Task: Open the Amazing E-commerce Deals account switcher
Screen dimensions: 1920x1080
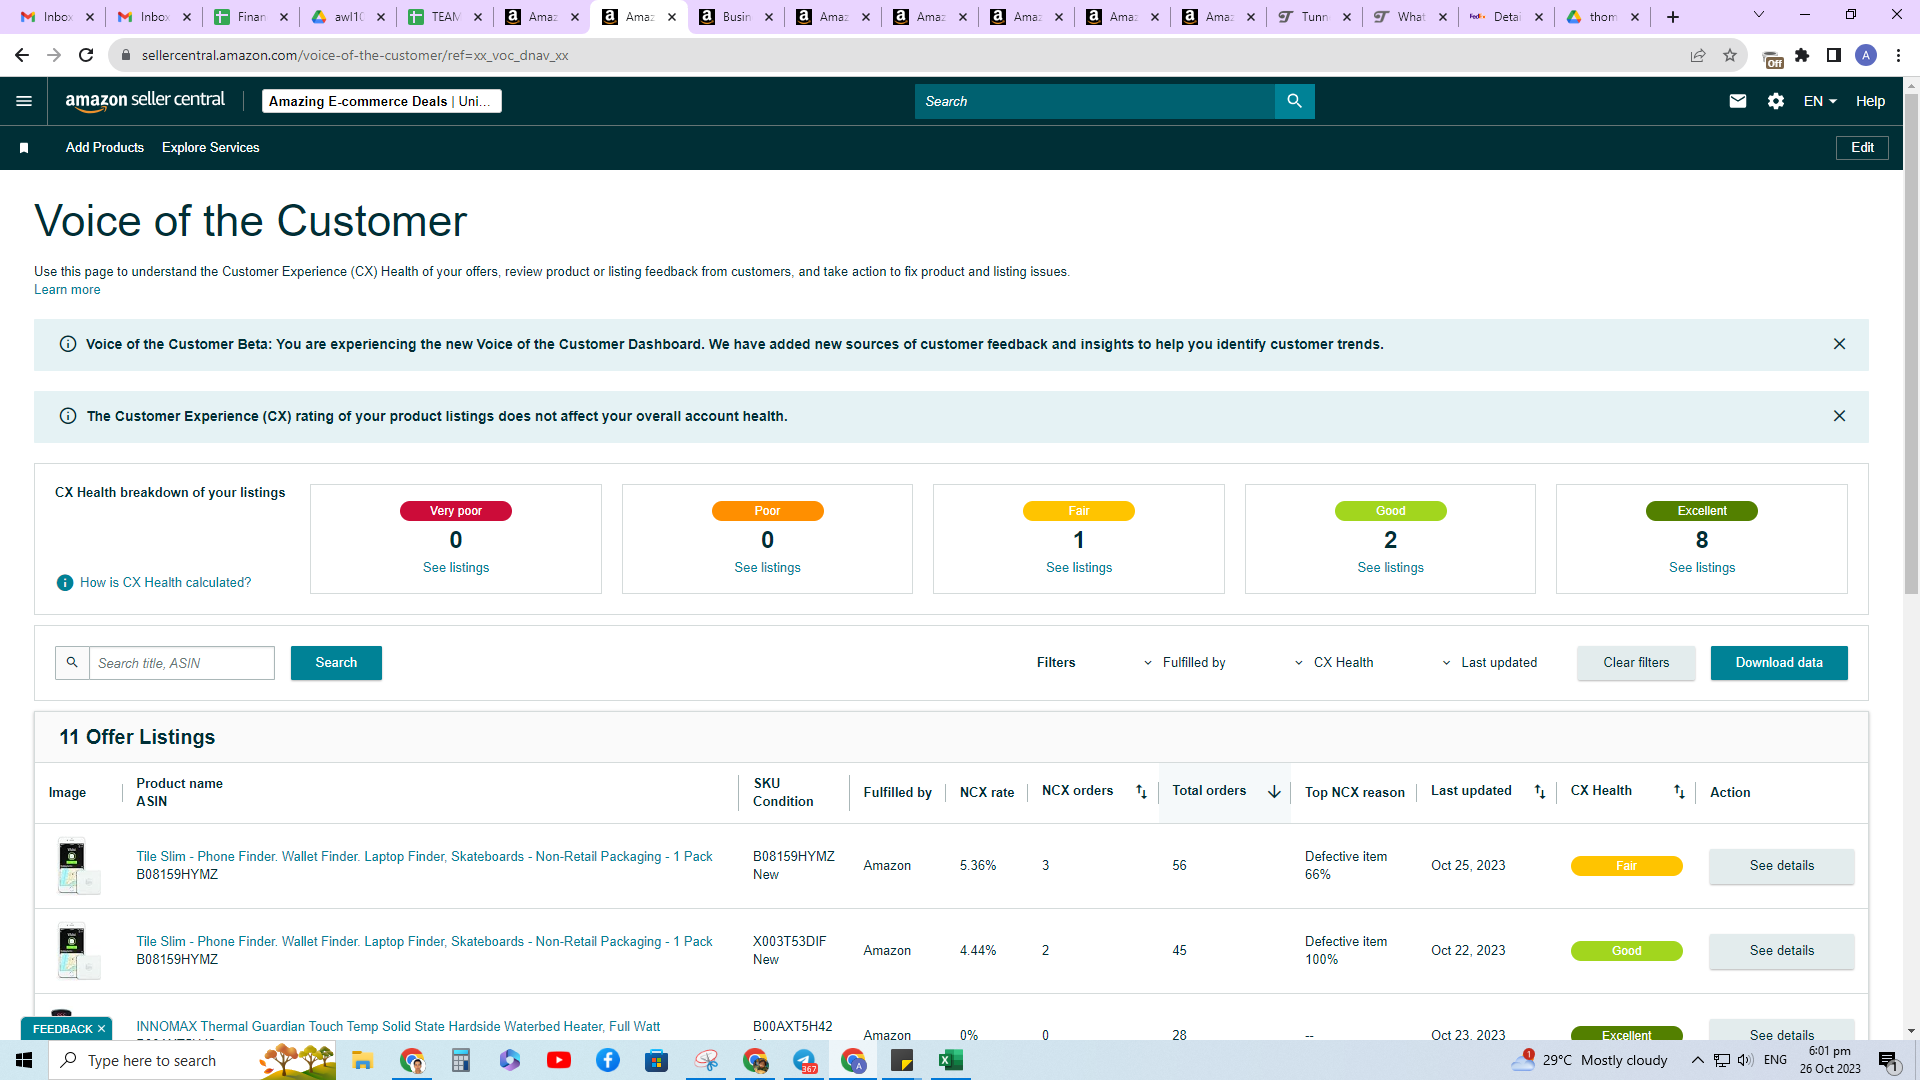Action: point(382,101)
